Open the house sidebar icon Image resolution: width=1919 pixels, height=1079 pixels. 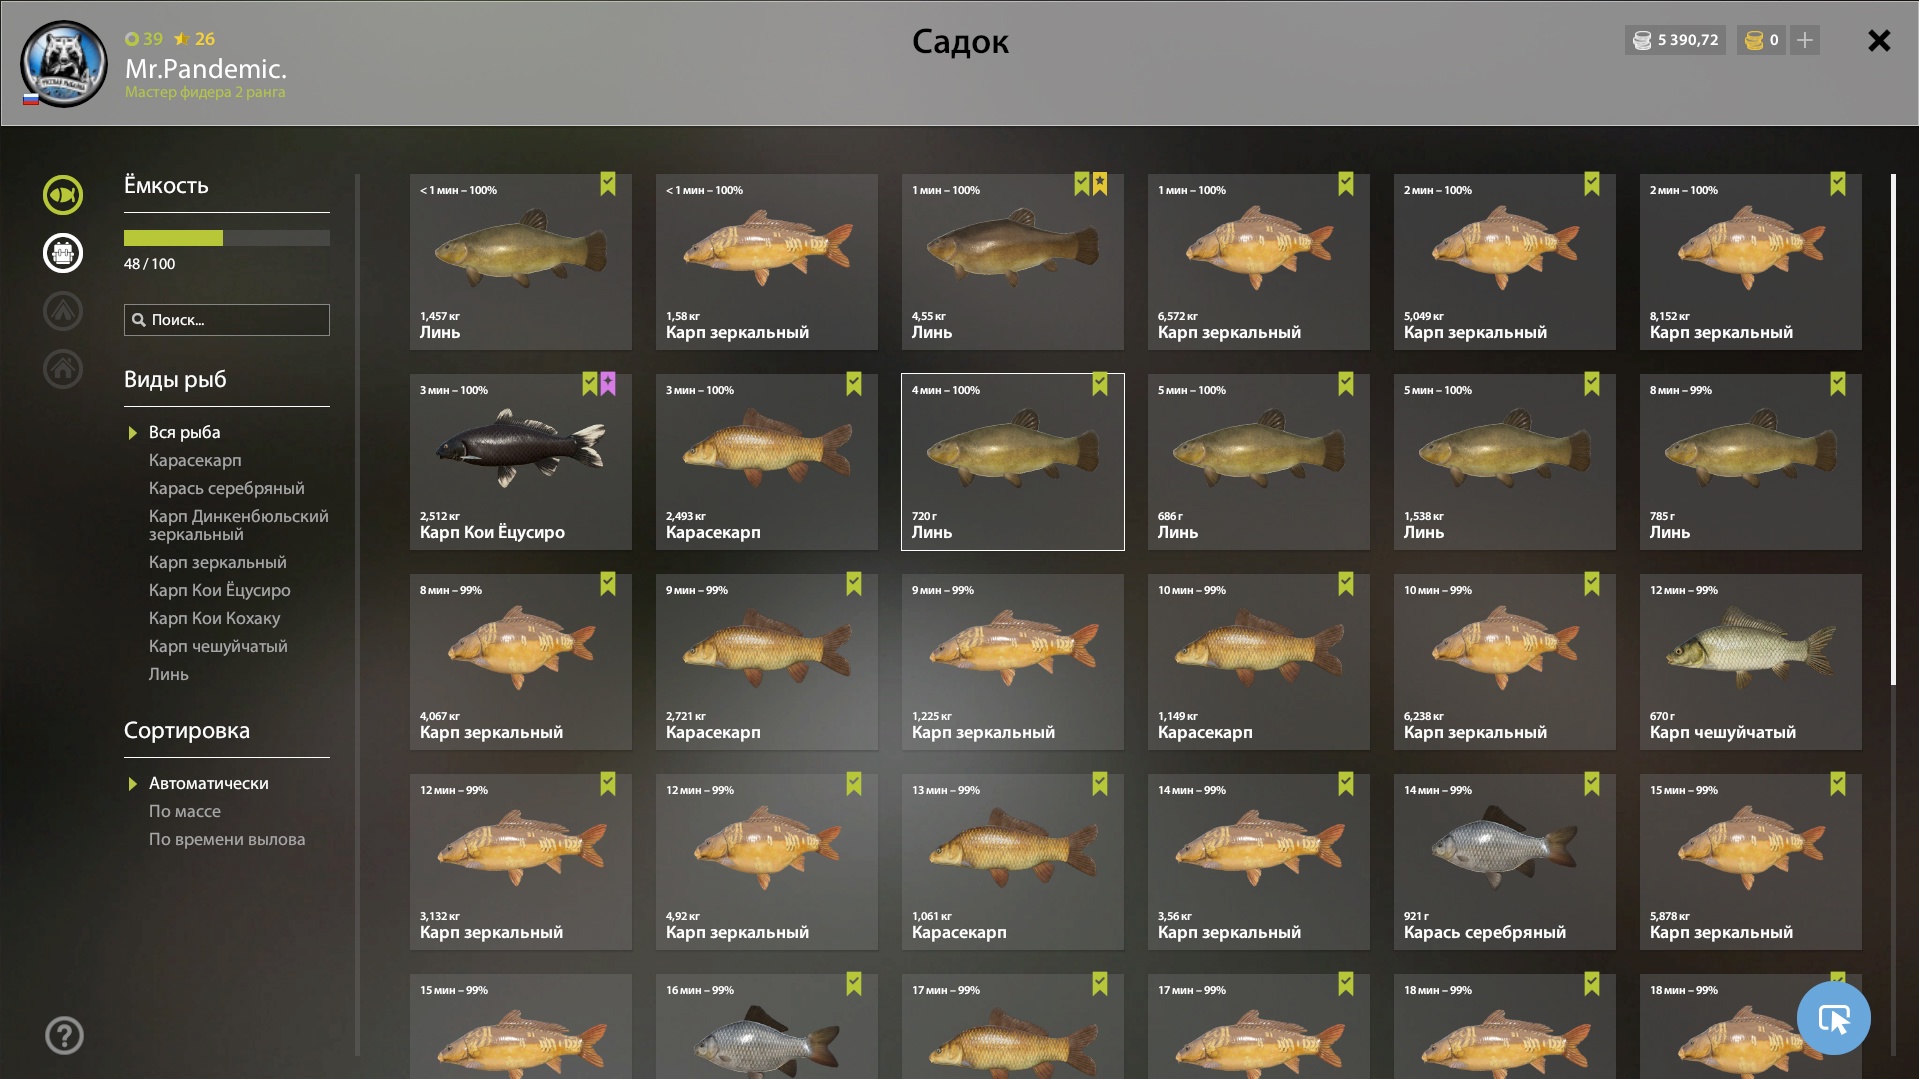click(x=62, y=369)
